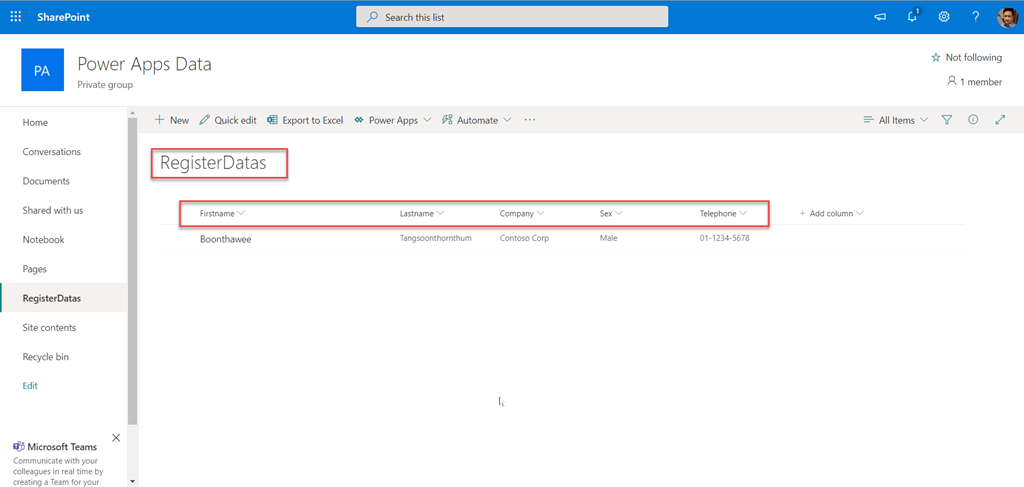Click the Microsoft Teams promo heading

tap(62, 447)
